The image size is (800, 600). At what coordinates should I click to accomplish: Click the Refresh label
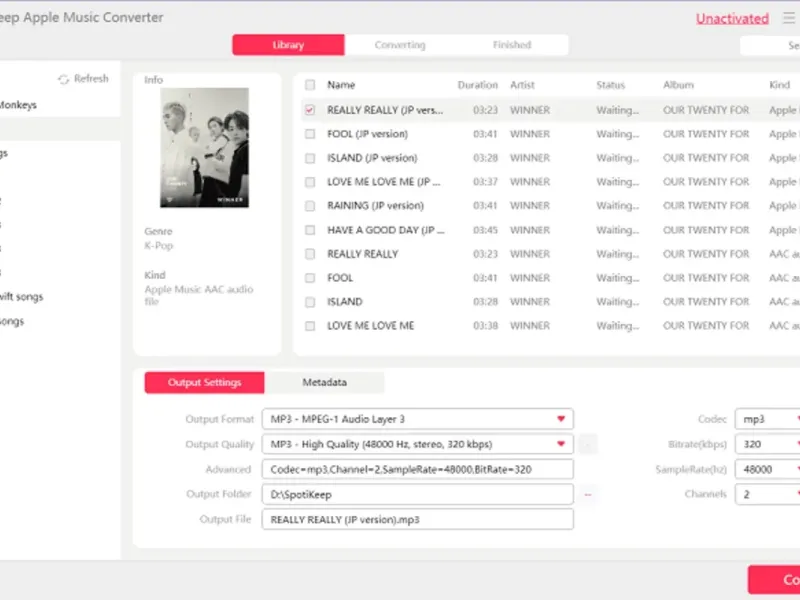[91, 79]
